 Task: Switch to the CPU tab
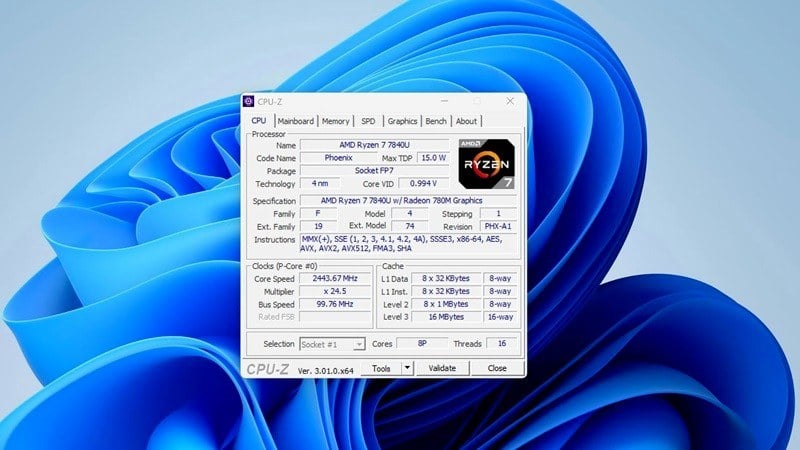[259, 121]
